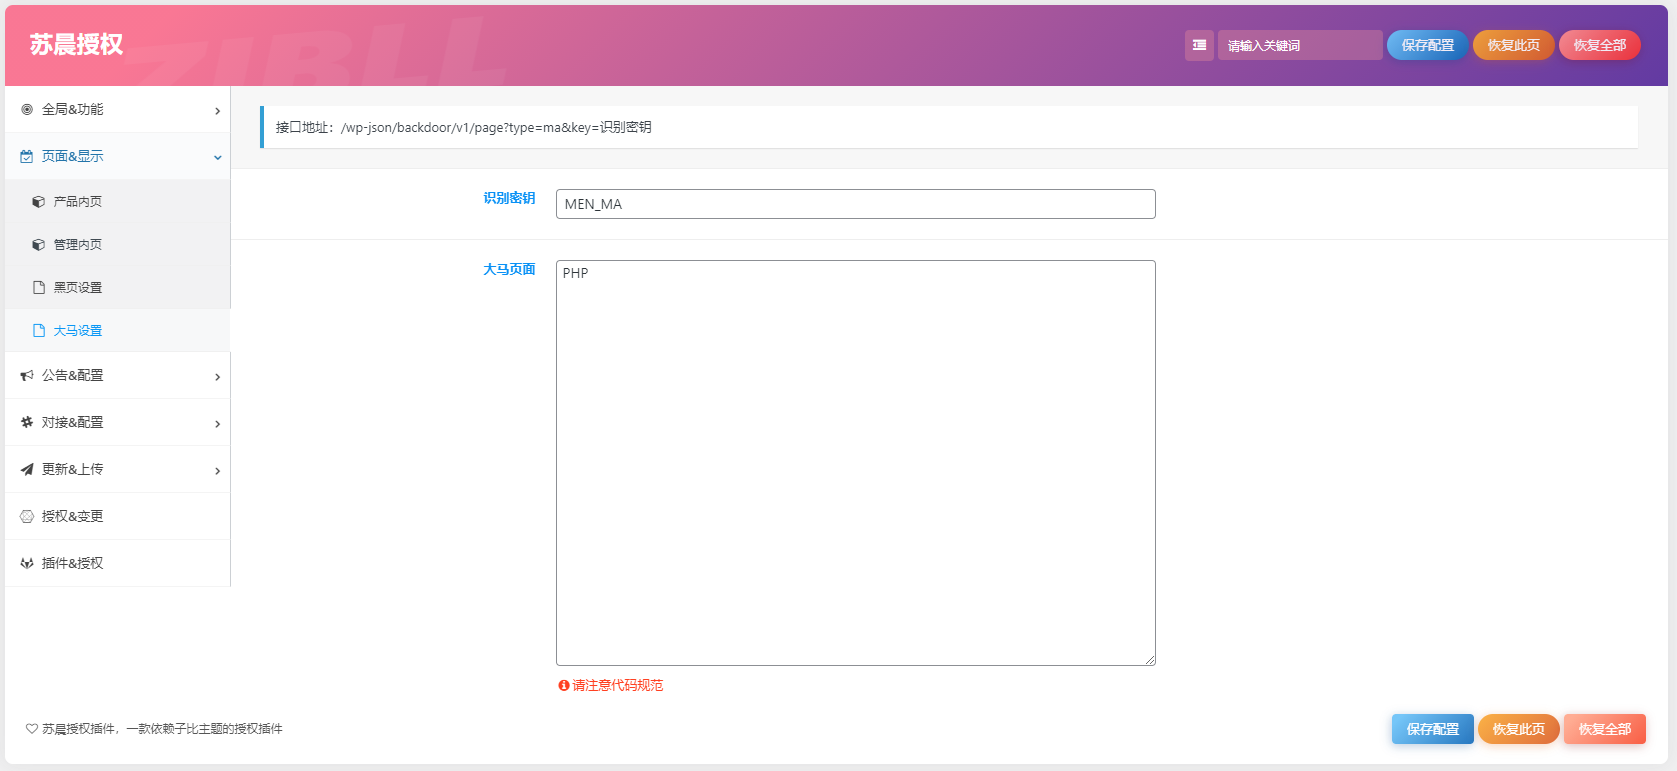Viewport: 1677px width, 771px height.
Task: Click the 大马页面 field label
Action: (509, 269)
